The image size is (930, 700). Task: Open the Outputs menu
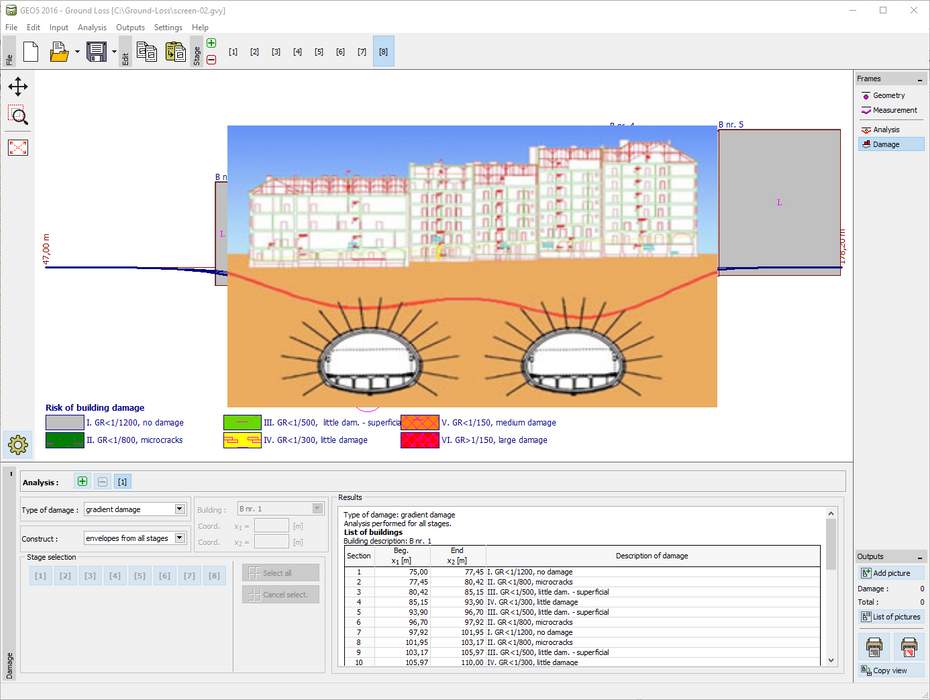pyautogui.click(x=130, y=27)
